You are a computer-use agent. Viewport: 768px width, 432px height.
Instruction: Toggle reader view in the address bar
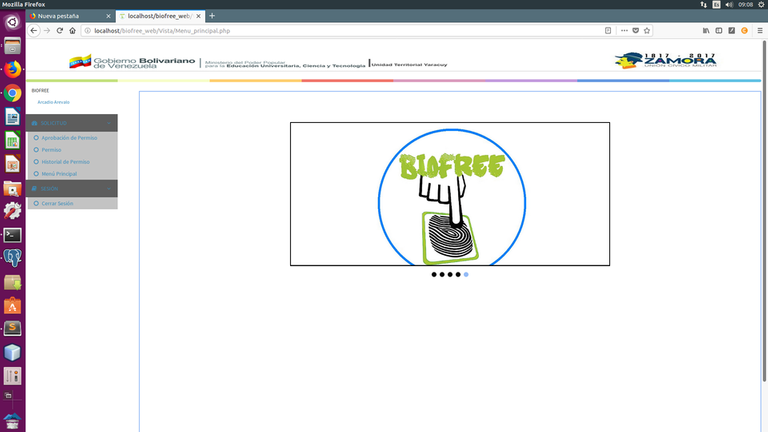coord(608,30)
